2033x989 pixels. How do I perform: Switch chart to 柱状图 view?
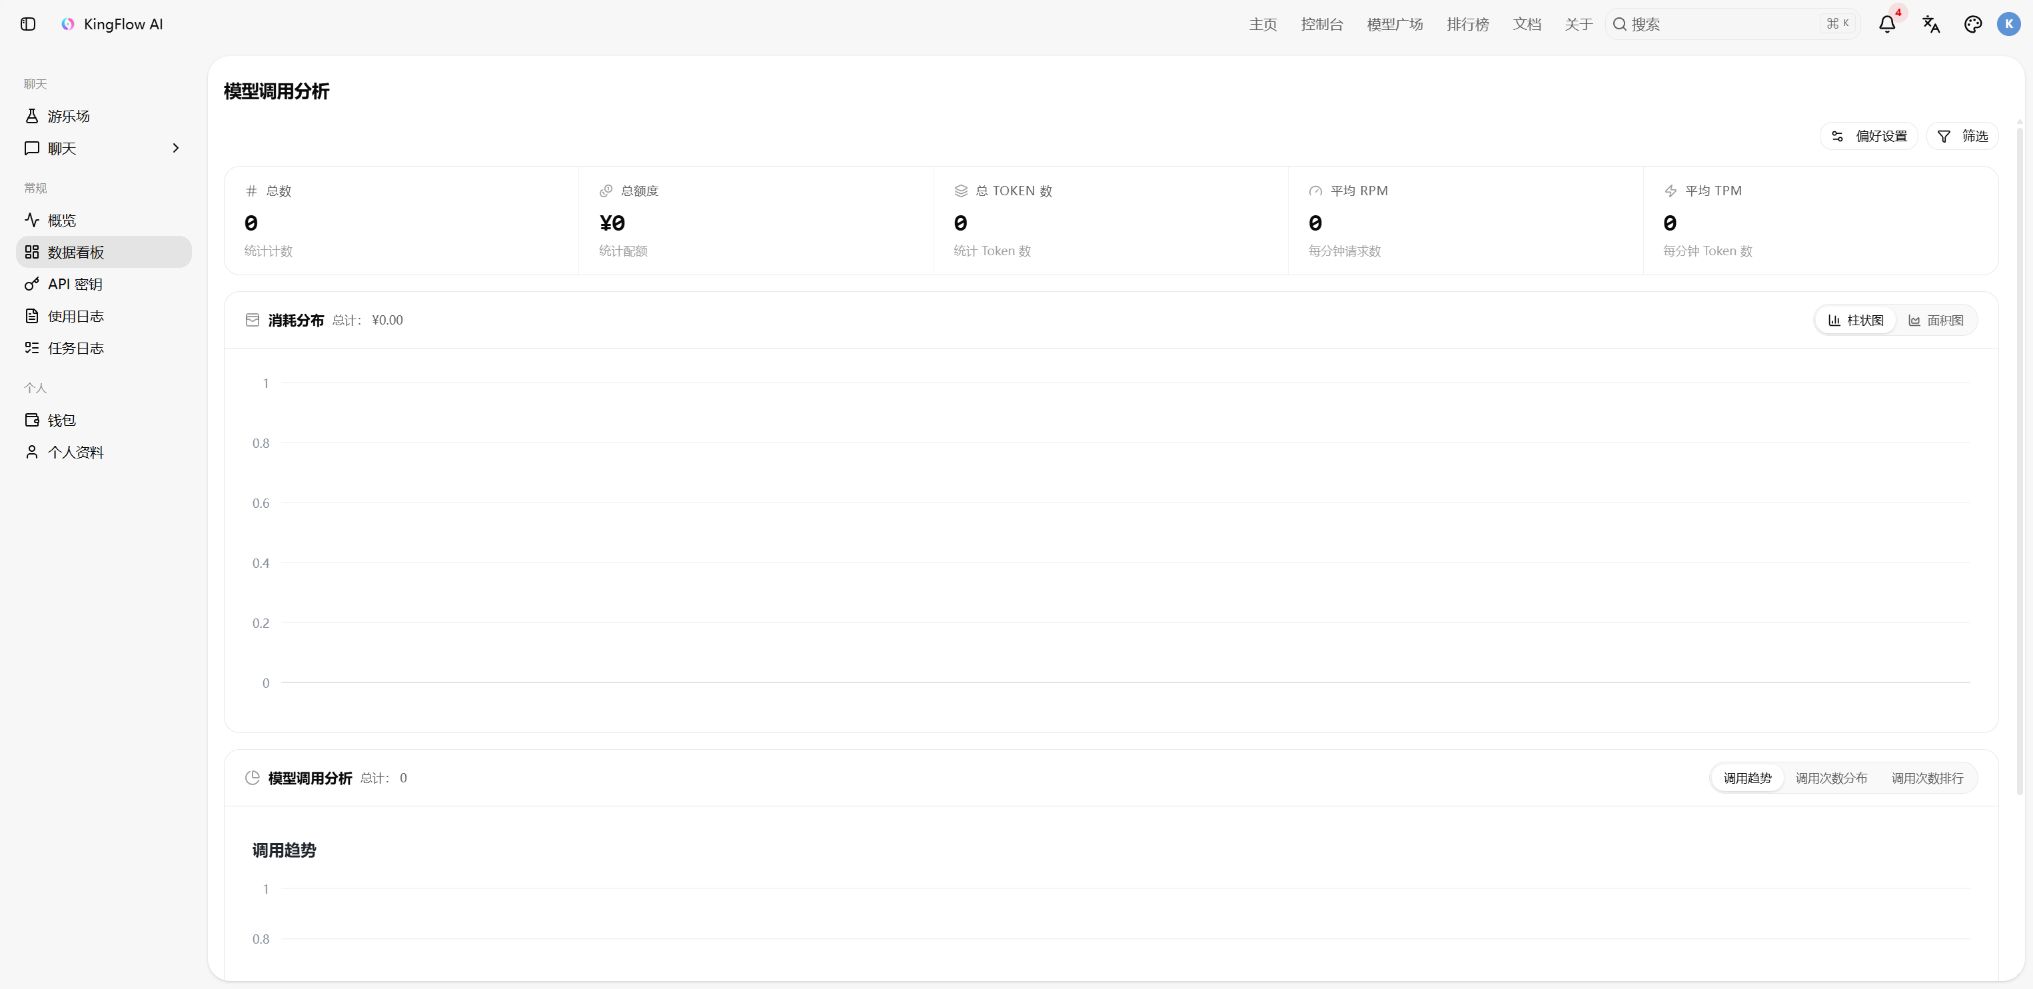(x=1855, y=320)
